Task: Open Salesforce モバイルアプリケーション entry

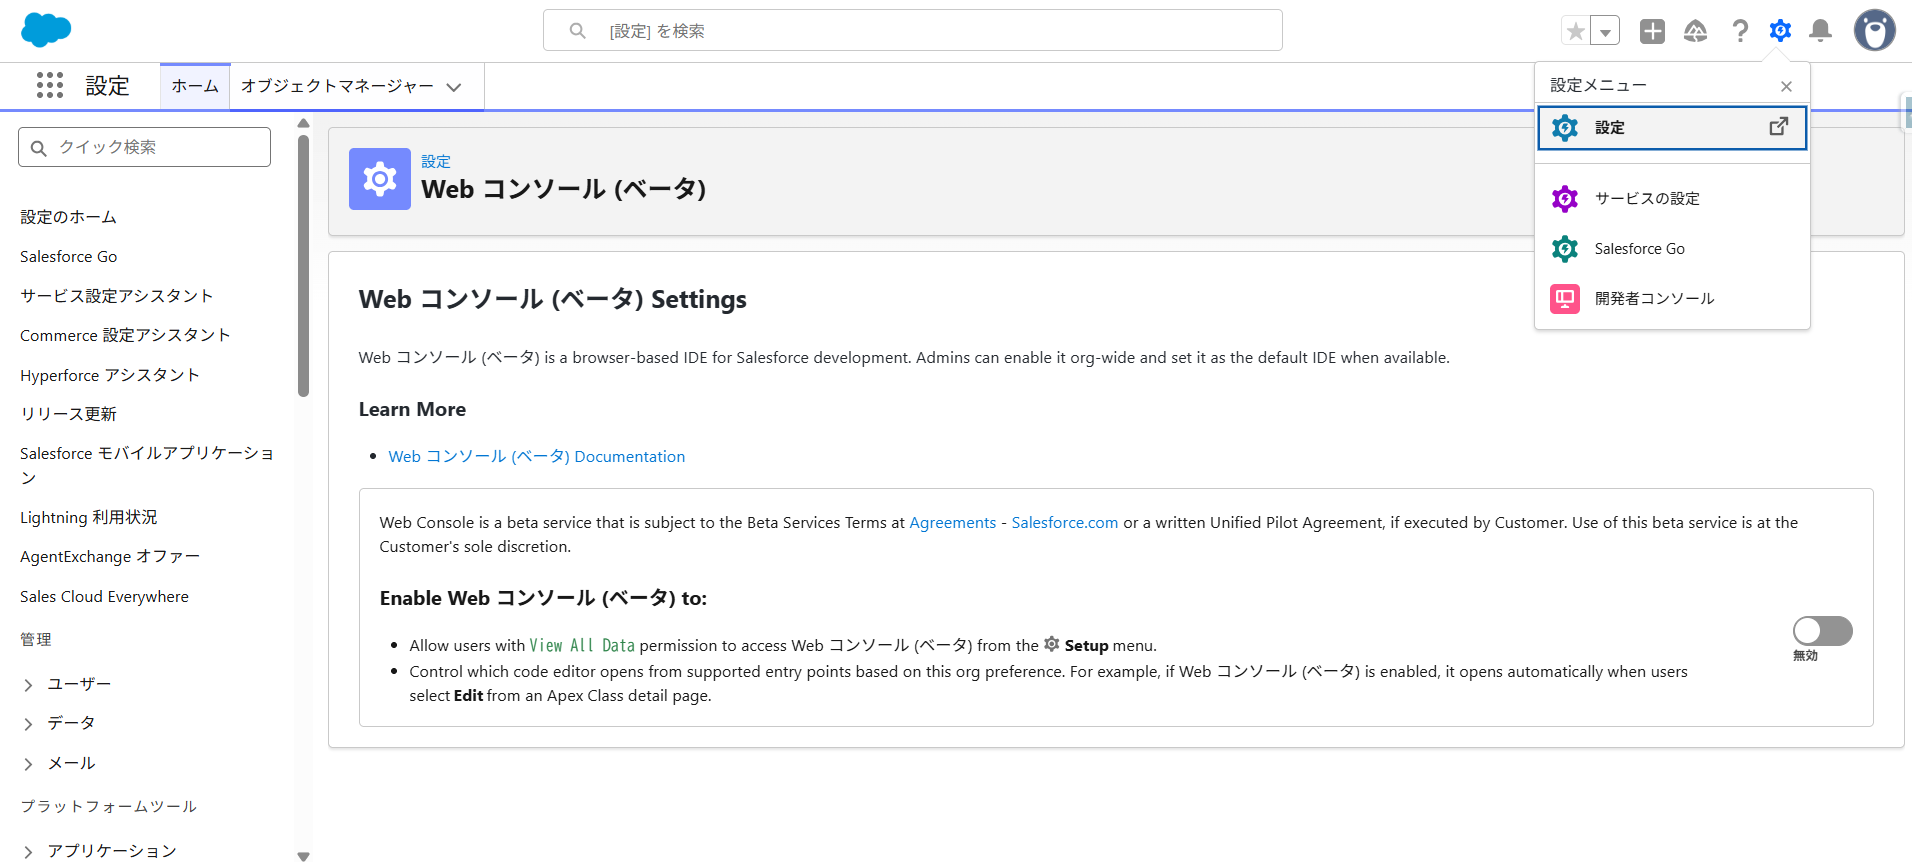Action: [x=147, y=465]
